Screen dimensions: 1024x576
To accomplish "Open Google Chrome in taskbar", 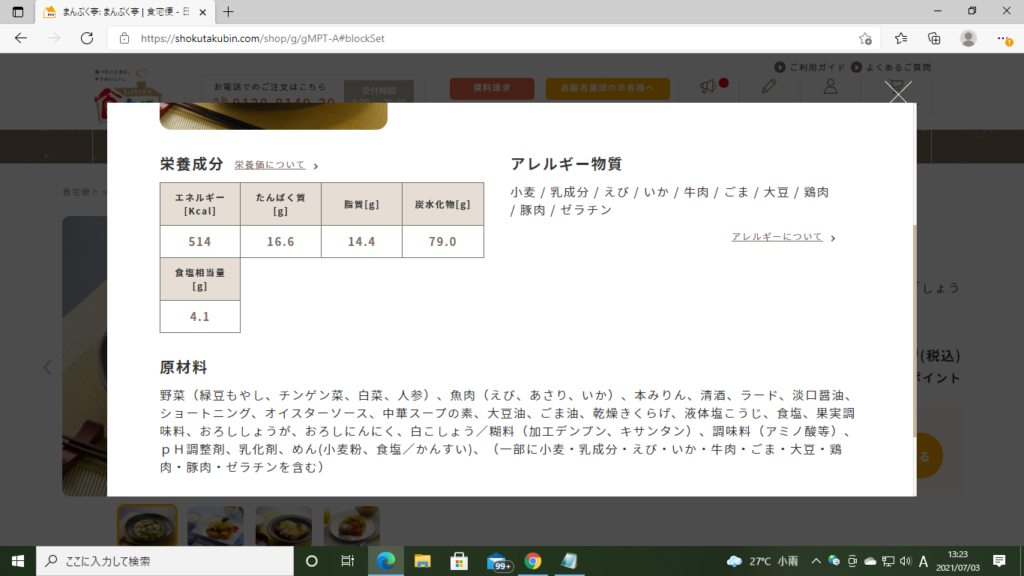I will pos(533,561).
